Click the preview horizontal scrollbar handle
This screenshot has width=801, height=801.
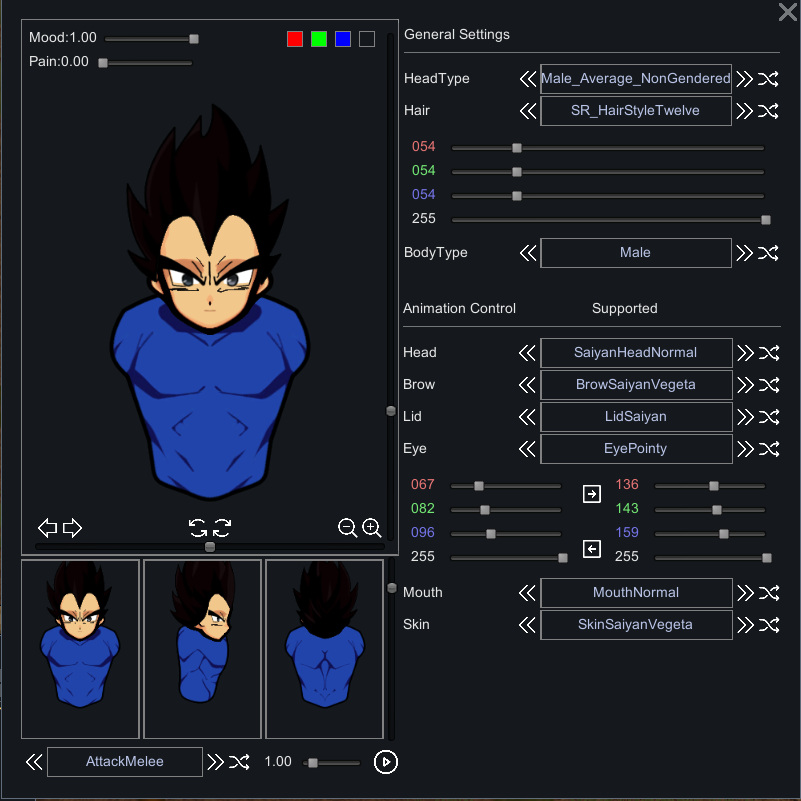210,547
